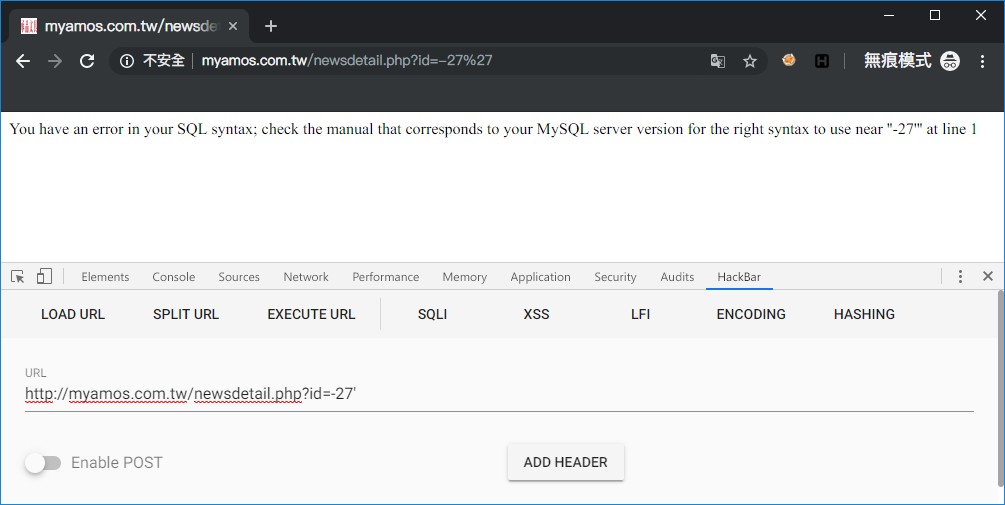Image resolution: width=1005 pixels, height=505 pixels.
Task: Close the DevTools panel
Action: coord(988,276)
